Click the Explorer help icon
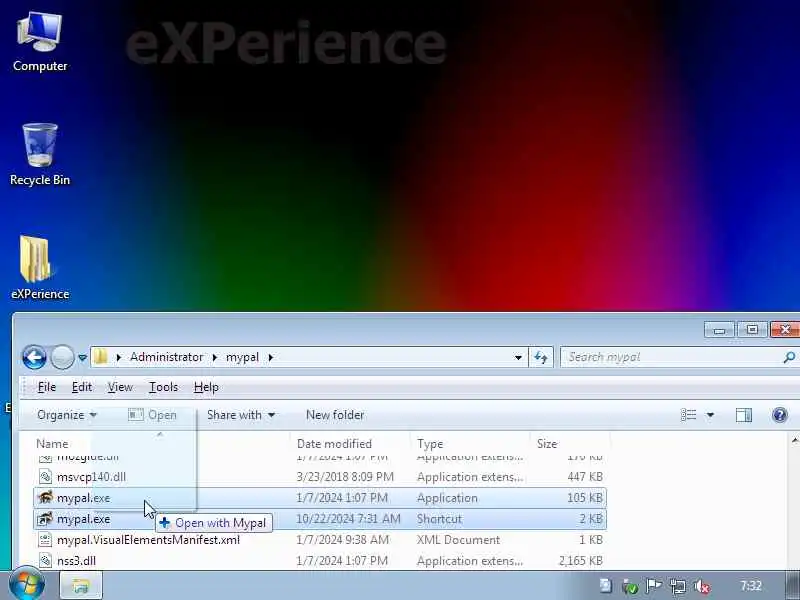 [780, 415]
